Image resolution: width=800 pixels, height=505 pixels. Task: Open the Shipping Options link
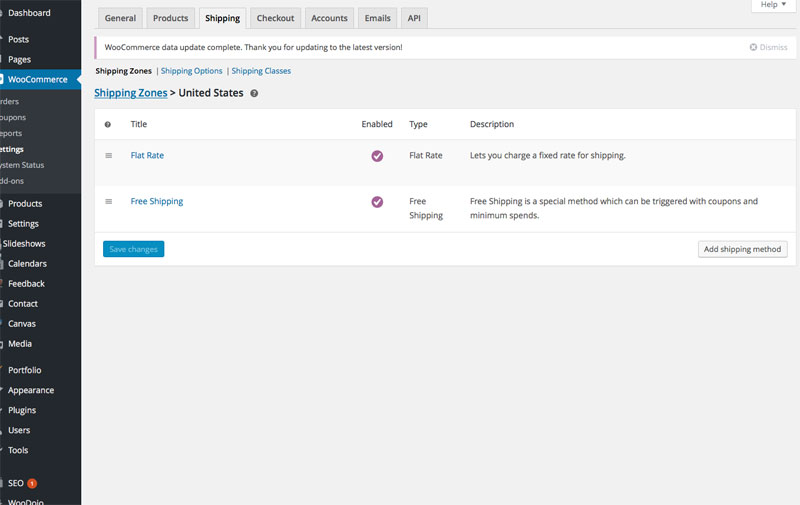[192, 71]
